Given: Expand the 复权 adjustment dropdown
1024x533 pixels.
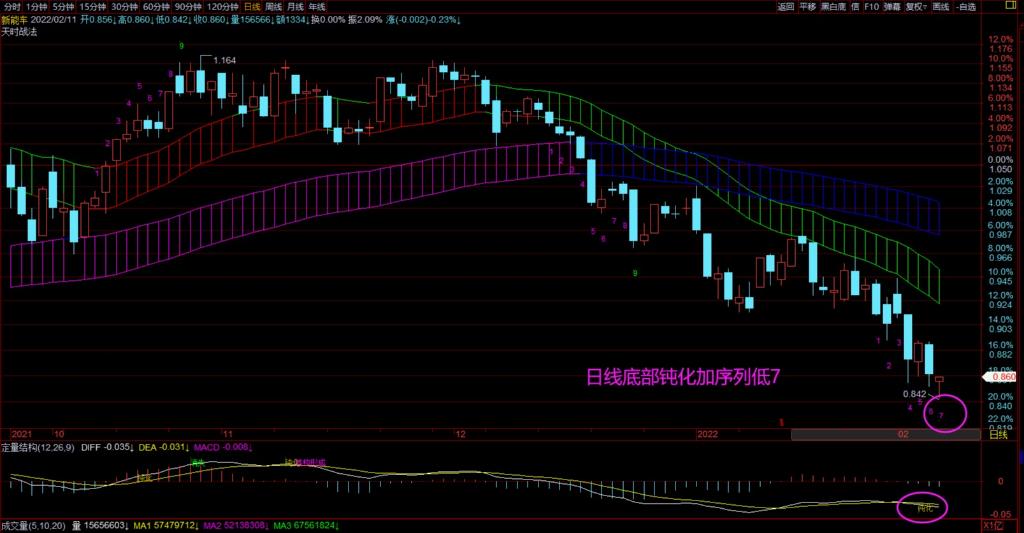Looking at the screenshot, I should pyautogui.click(x=917, y=7).
